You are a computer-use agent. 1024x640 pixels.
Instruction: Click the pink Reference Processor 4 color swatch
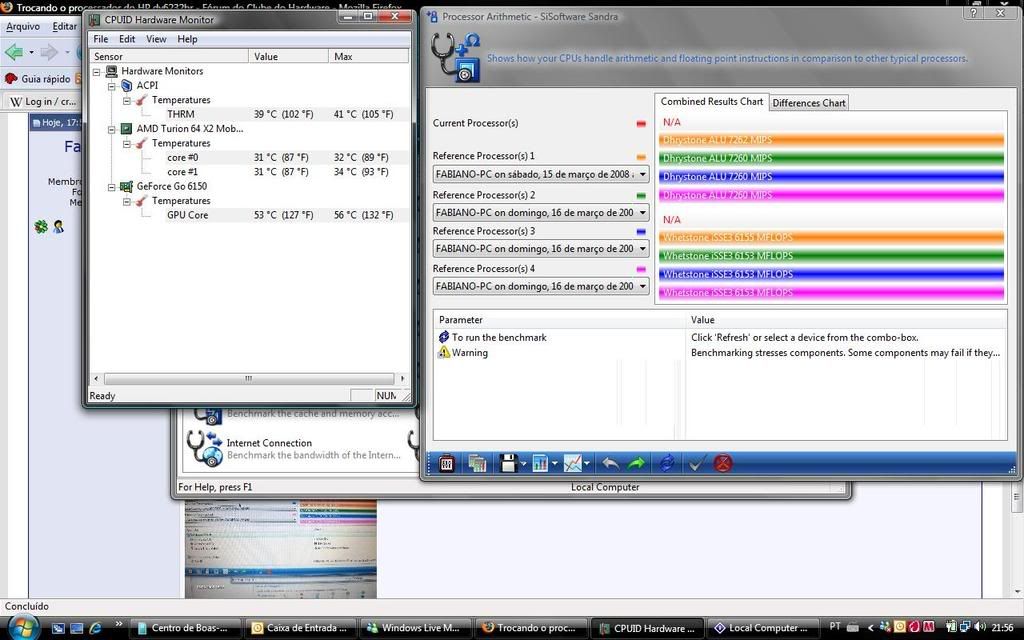(641, 269)
